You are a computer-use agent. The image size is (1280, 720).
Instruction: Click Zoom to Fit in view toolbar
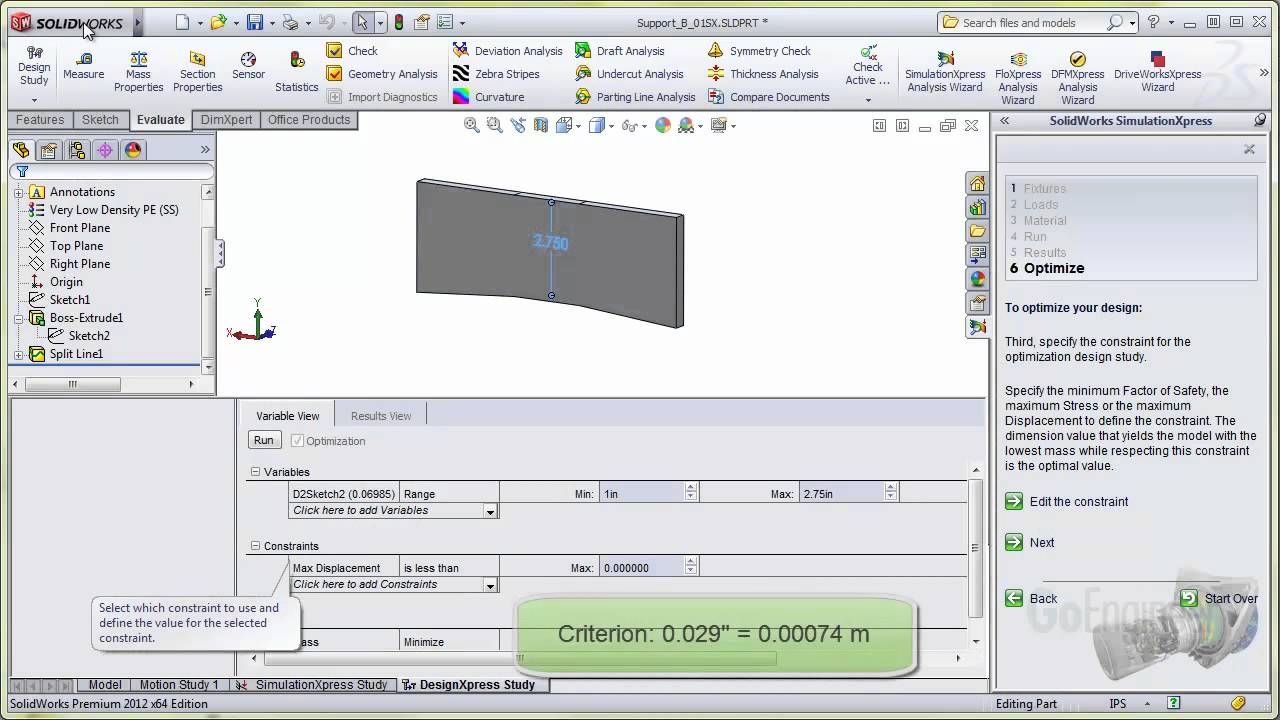(472, 125)
